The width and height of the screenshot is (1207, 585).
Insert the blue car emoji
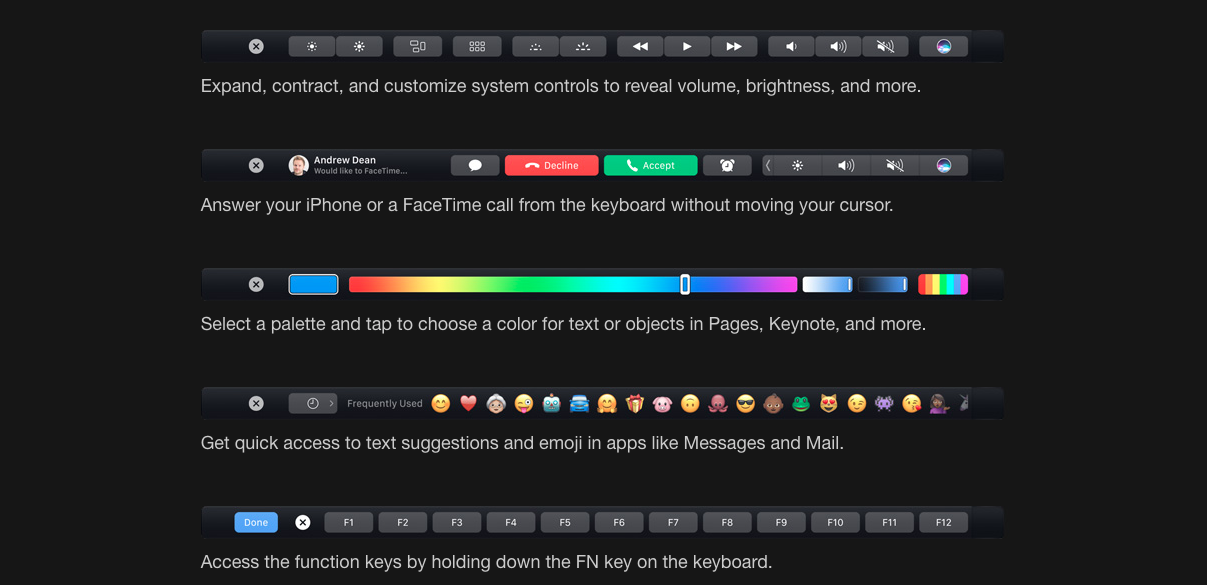(579, 403)
